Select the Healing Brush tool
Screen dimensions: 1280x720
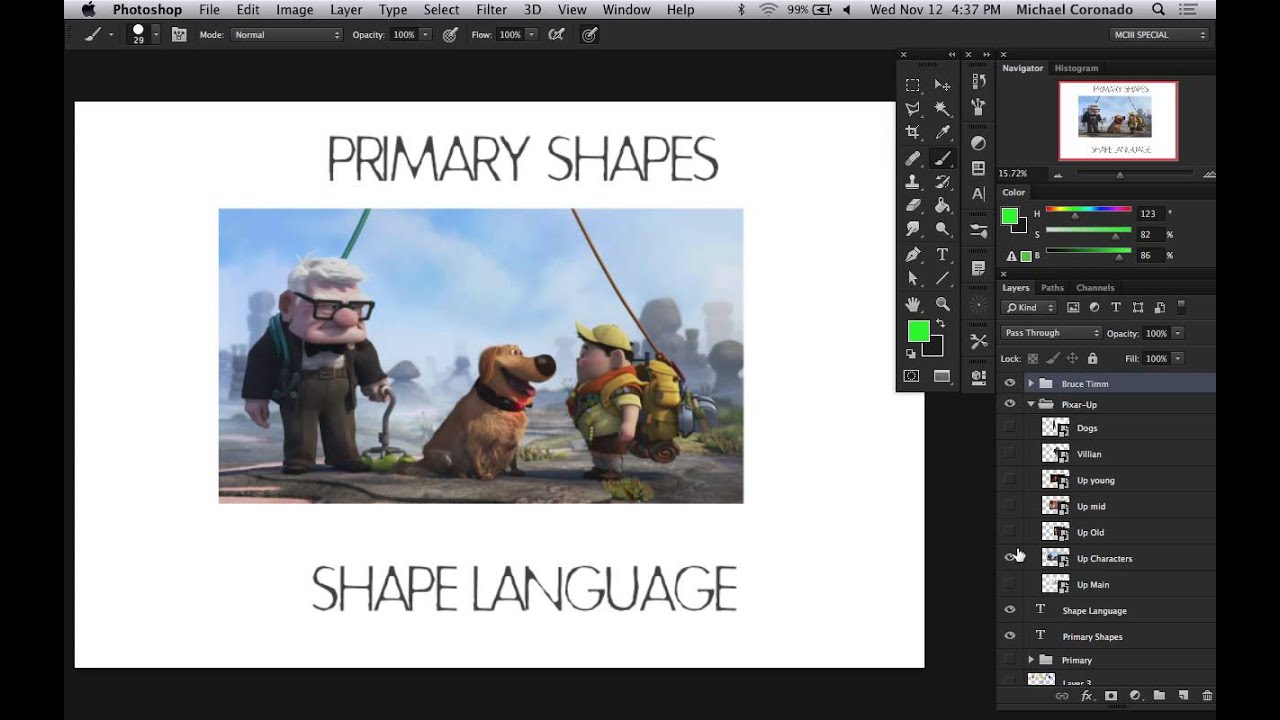[x=912, y=158]
